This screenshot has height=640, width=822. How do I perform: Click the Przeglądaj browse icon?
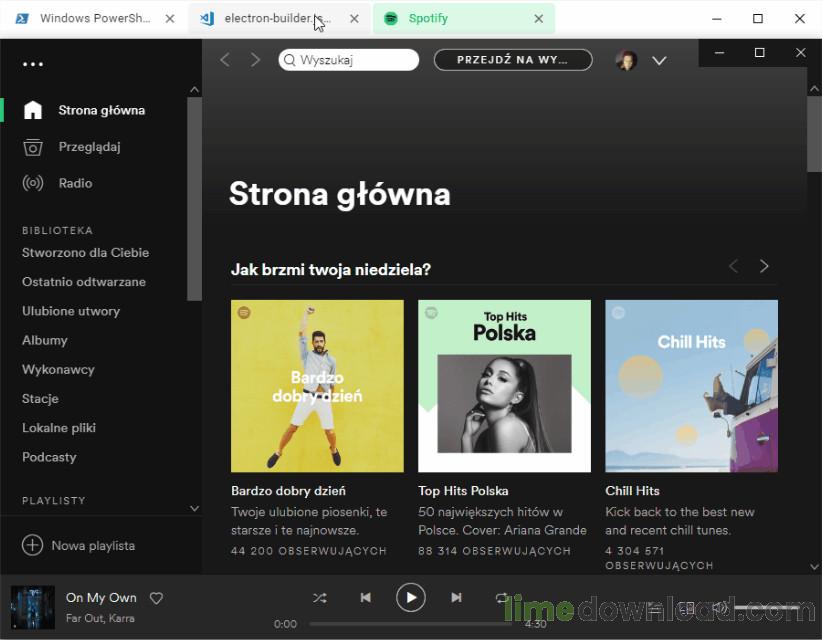(x=33, y=147)
